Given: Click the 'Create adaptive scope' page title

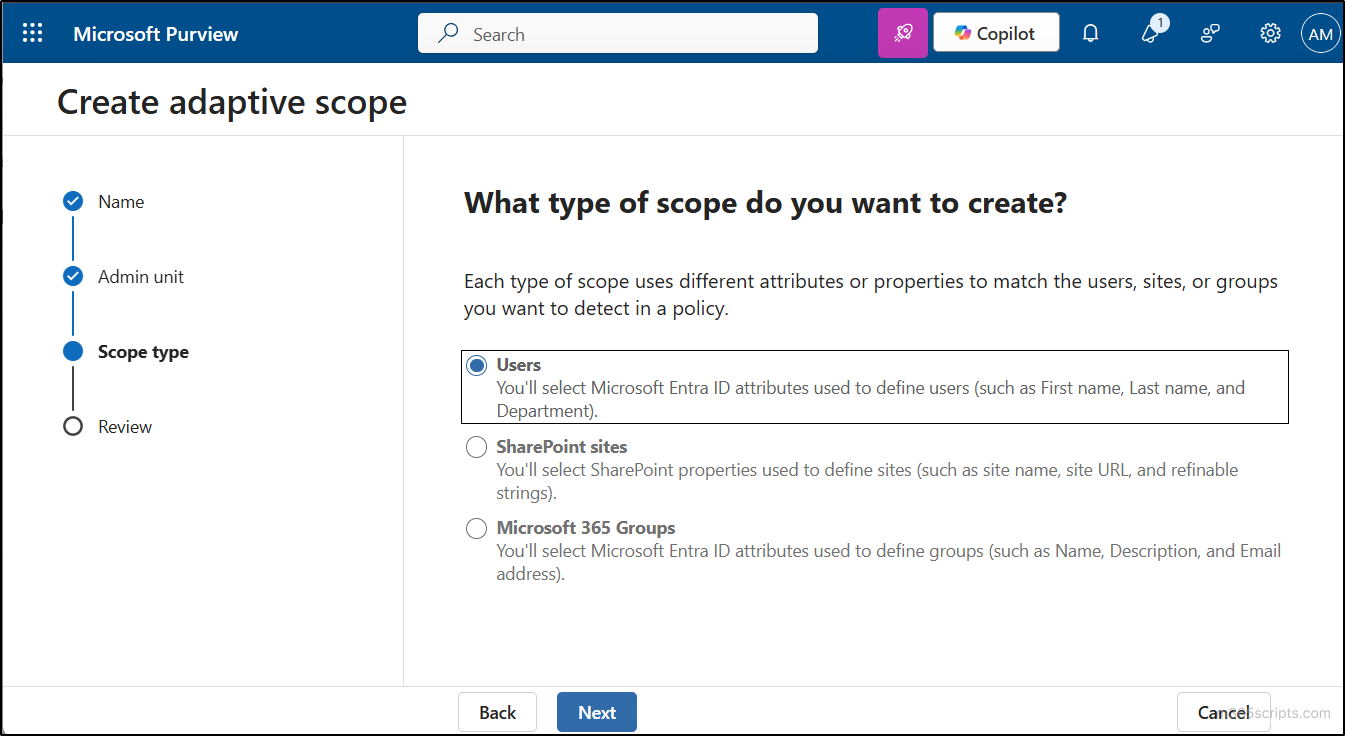Looking at the screenshot, I should 232,102.
